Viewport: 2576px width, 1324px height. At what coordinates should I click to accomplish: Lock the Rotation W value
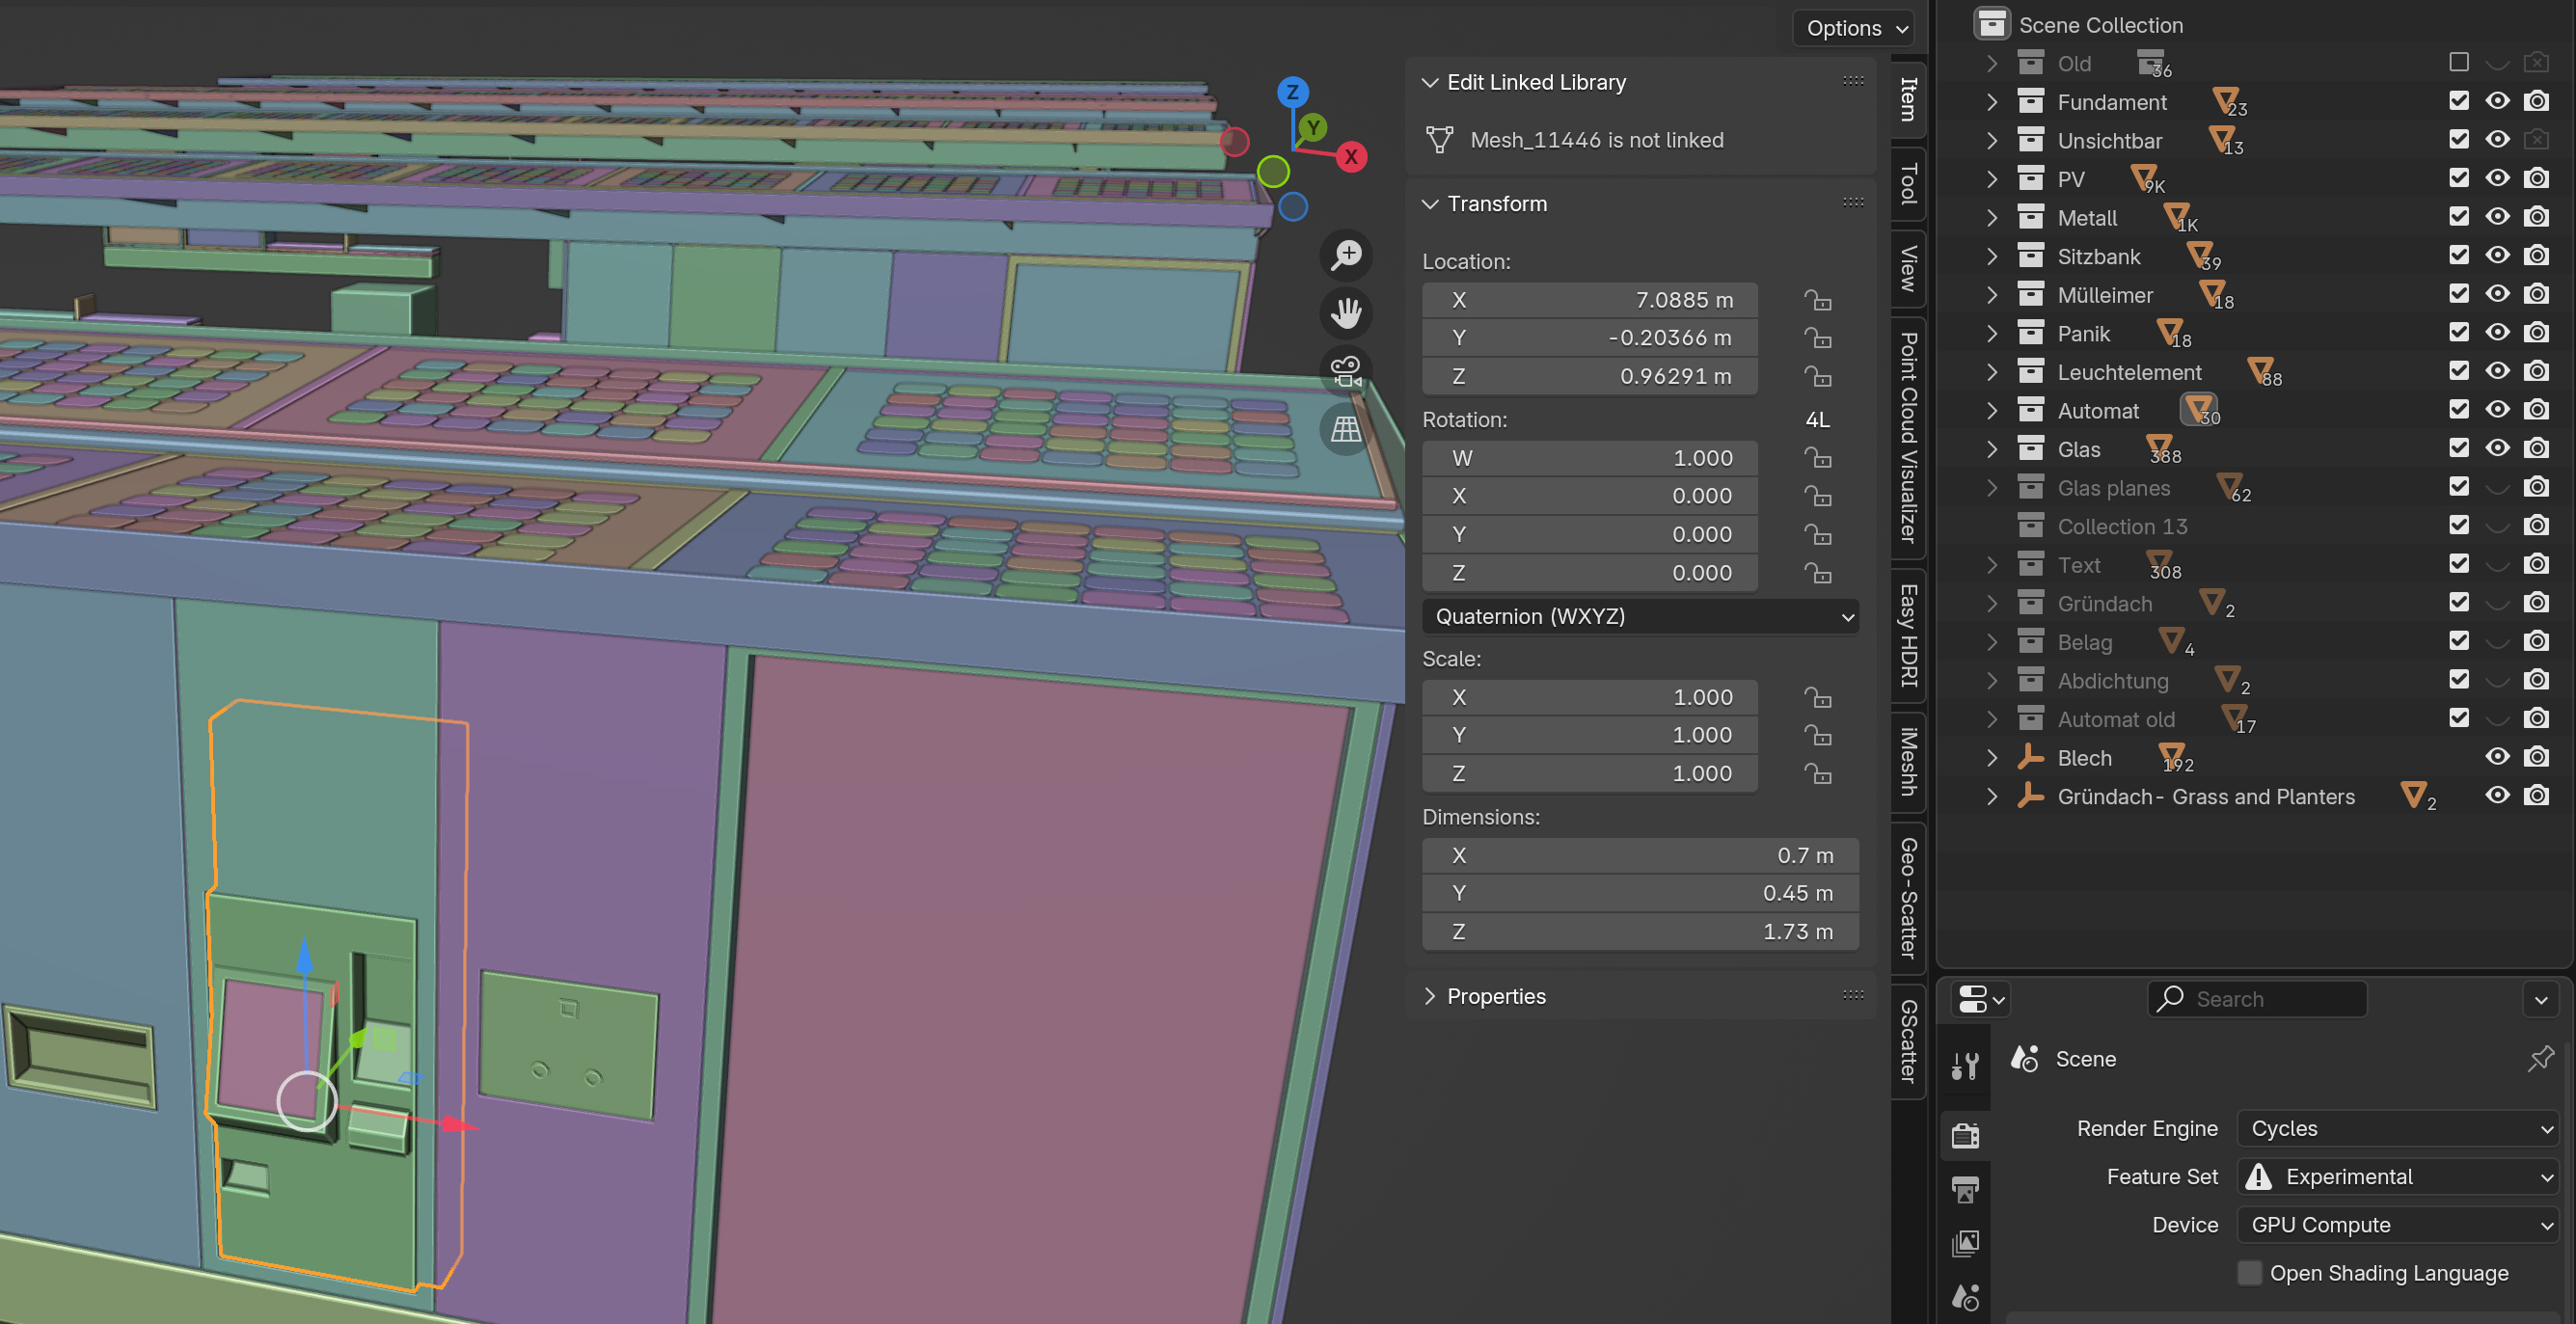click(1817, 458)
